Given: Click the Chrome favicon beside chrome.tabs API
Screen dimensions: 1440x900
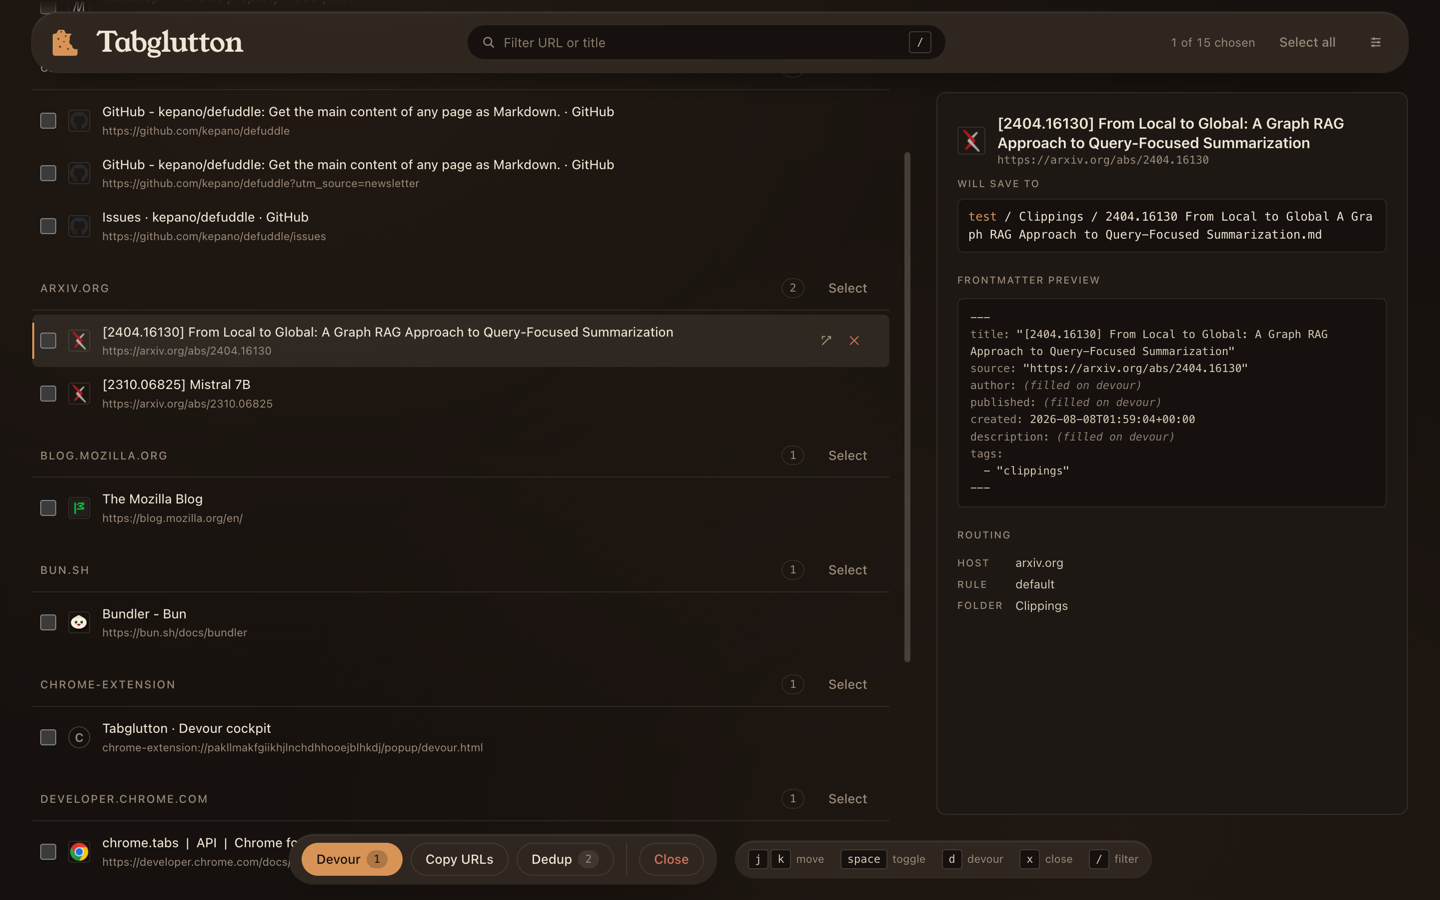Looking at the screenshot, I should [79, 852].
